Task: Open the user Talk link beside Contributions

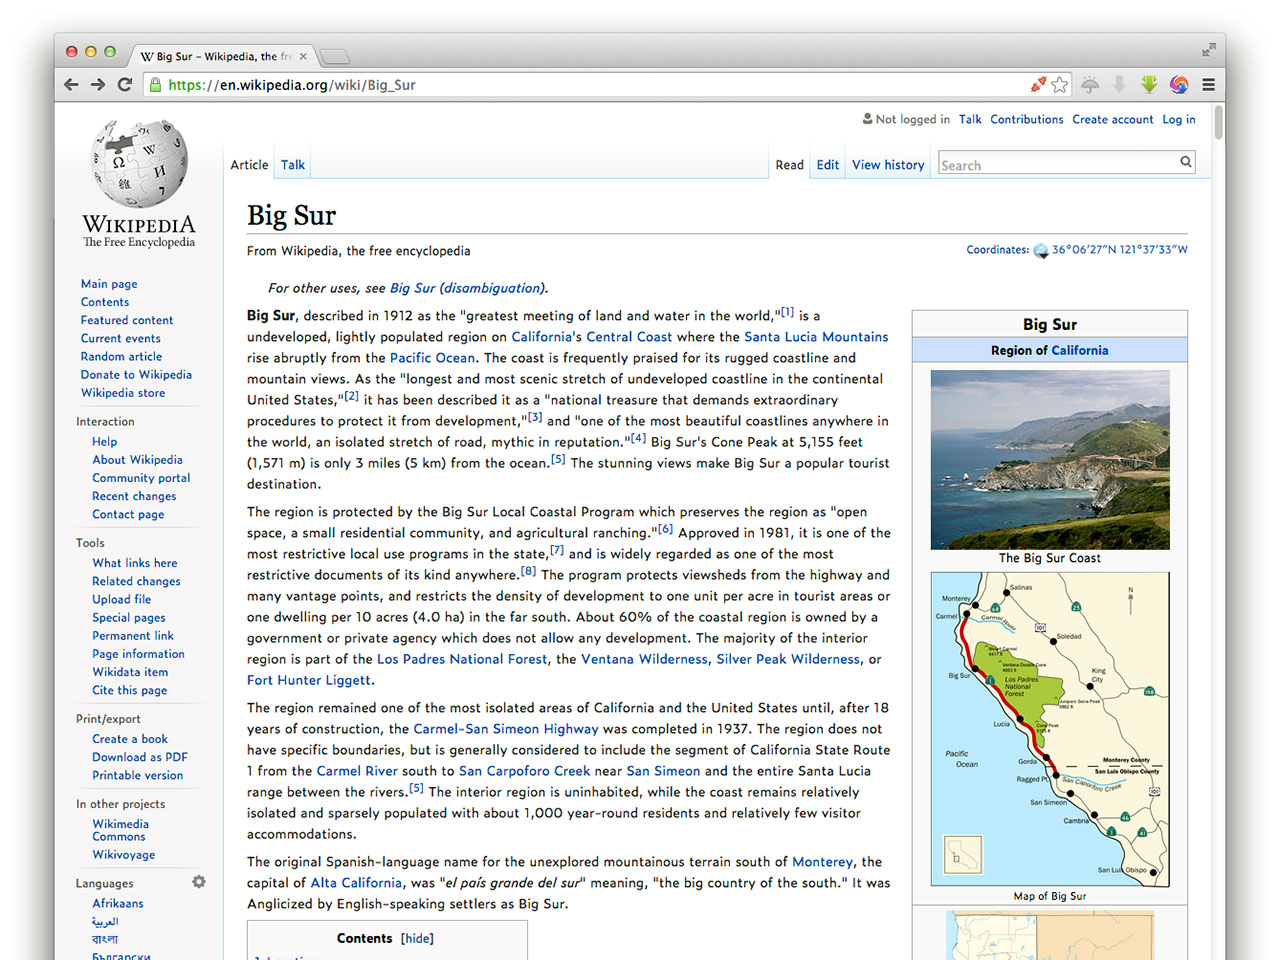Action: [x=970, y=119]
